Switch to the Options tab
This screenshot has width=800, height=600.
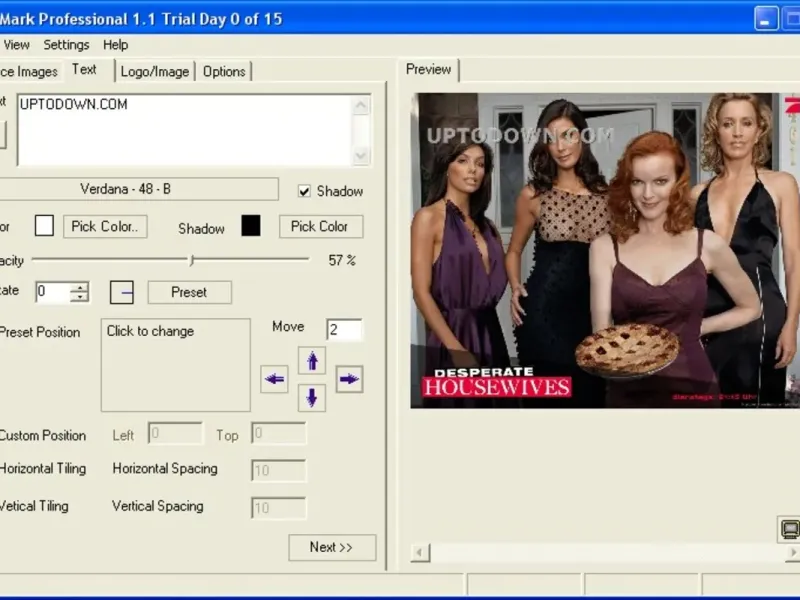click(x=224, y=71)
